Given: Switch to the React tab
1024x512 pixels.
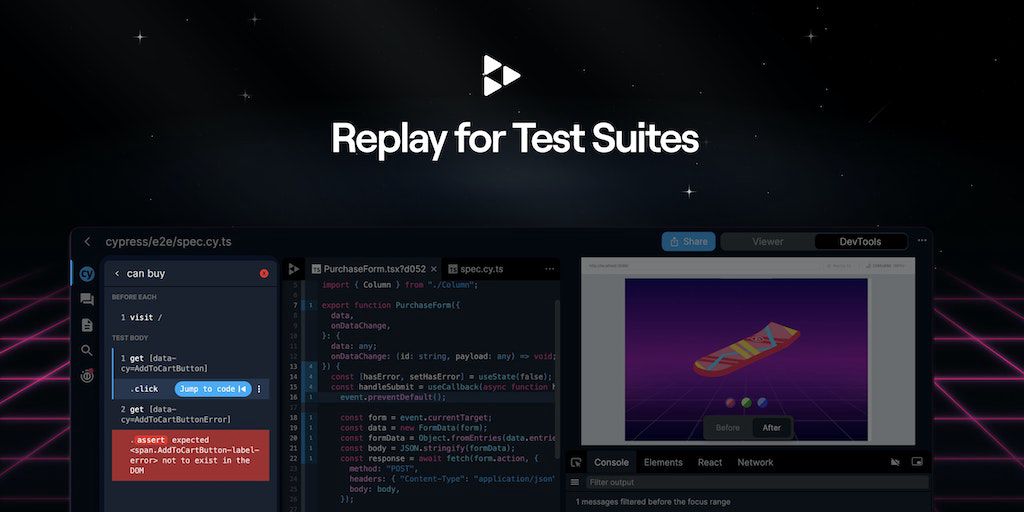Looking at the screenshot, I should click(710, 462).
